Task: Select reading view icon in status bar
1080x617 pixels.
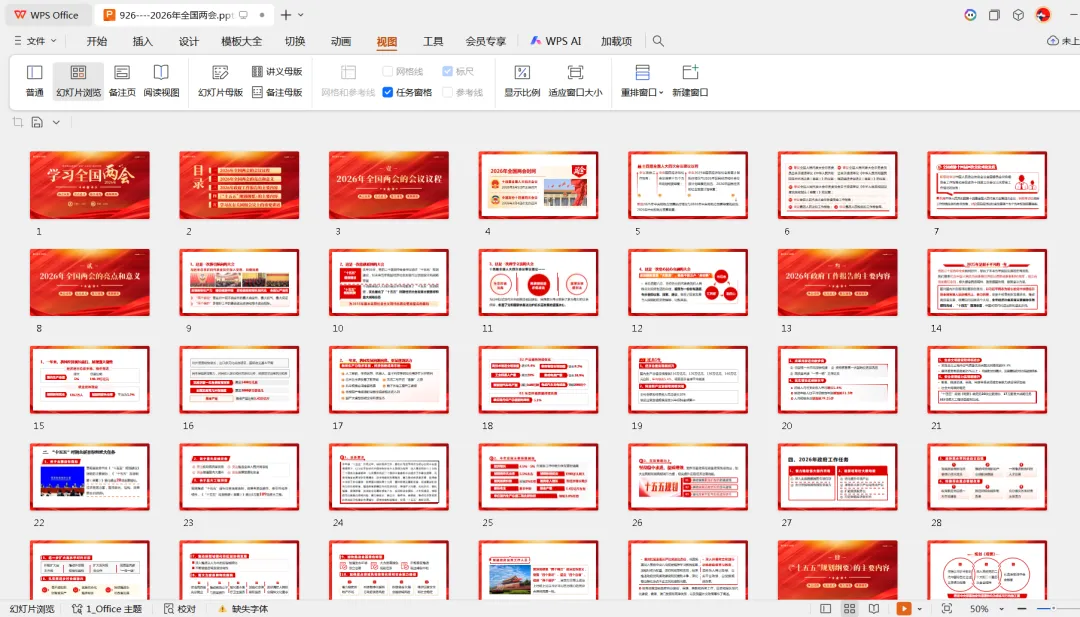Action: point(873,609)
